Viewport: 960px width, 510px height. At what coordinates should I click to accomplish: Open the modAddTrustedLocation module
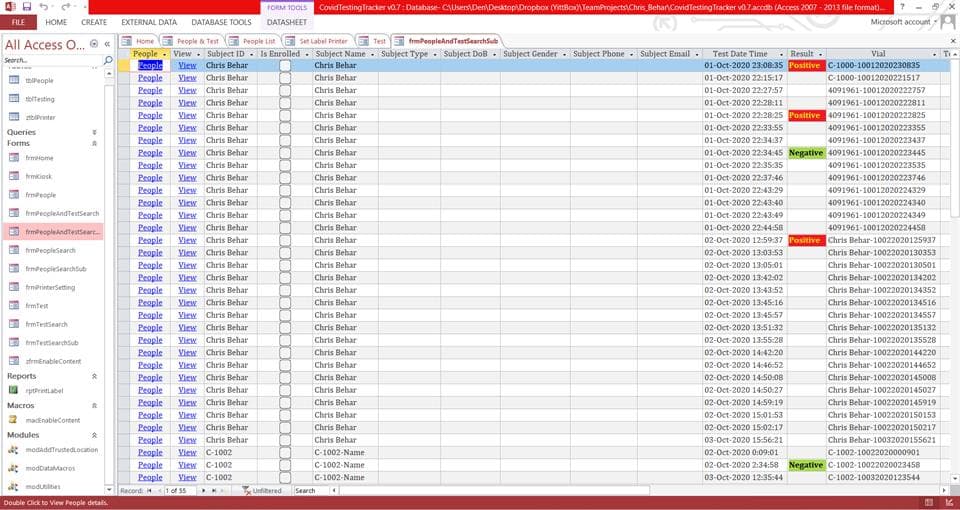(61, 449)
